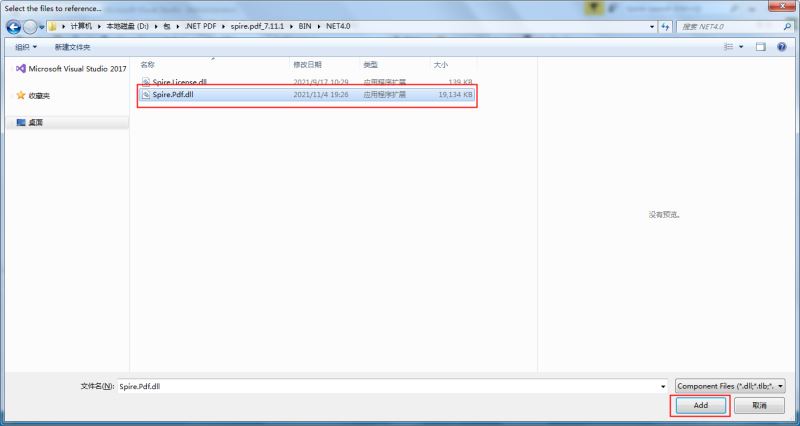Expand the arrow after BIN breadcrumb

(x=319, y=26)
